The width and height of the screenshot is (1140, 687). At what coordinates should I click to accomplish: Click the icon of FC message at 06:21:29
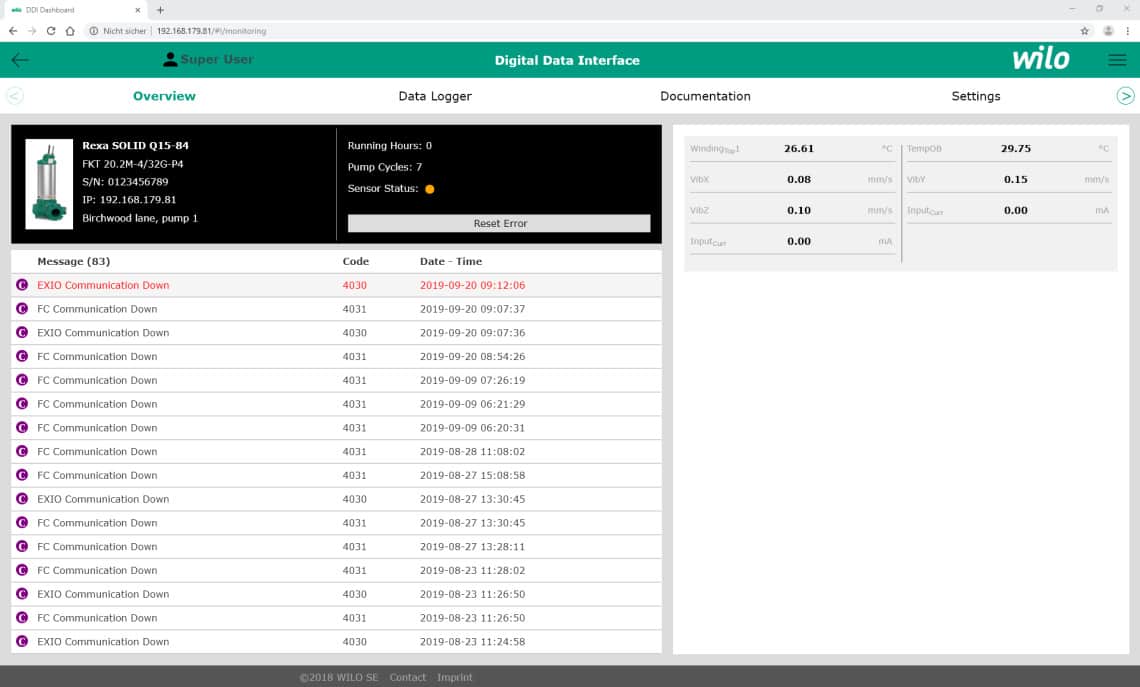[x=22, y=403]
